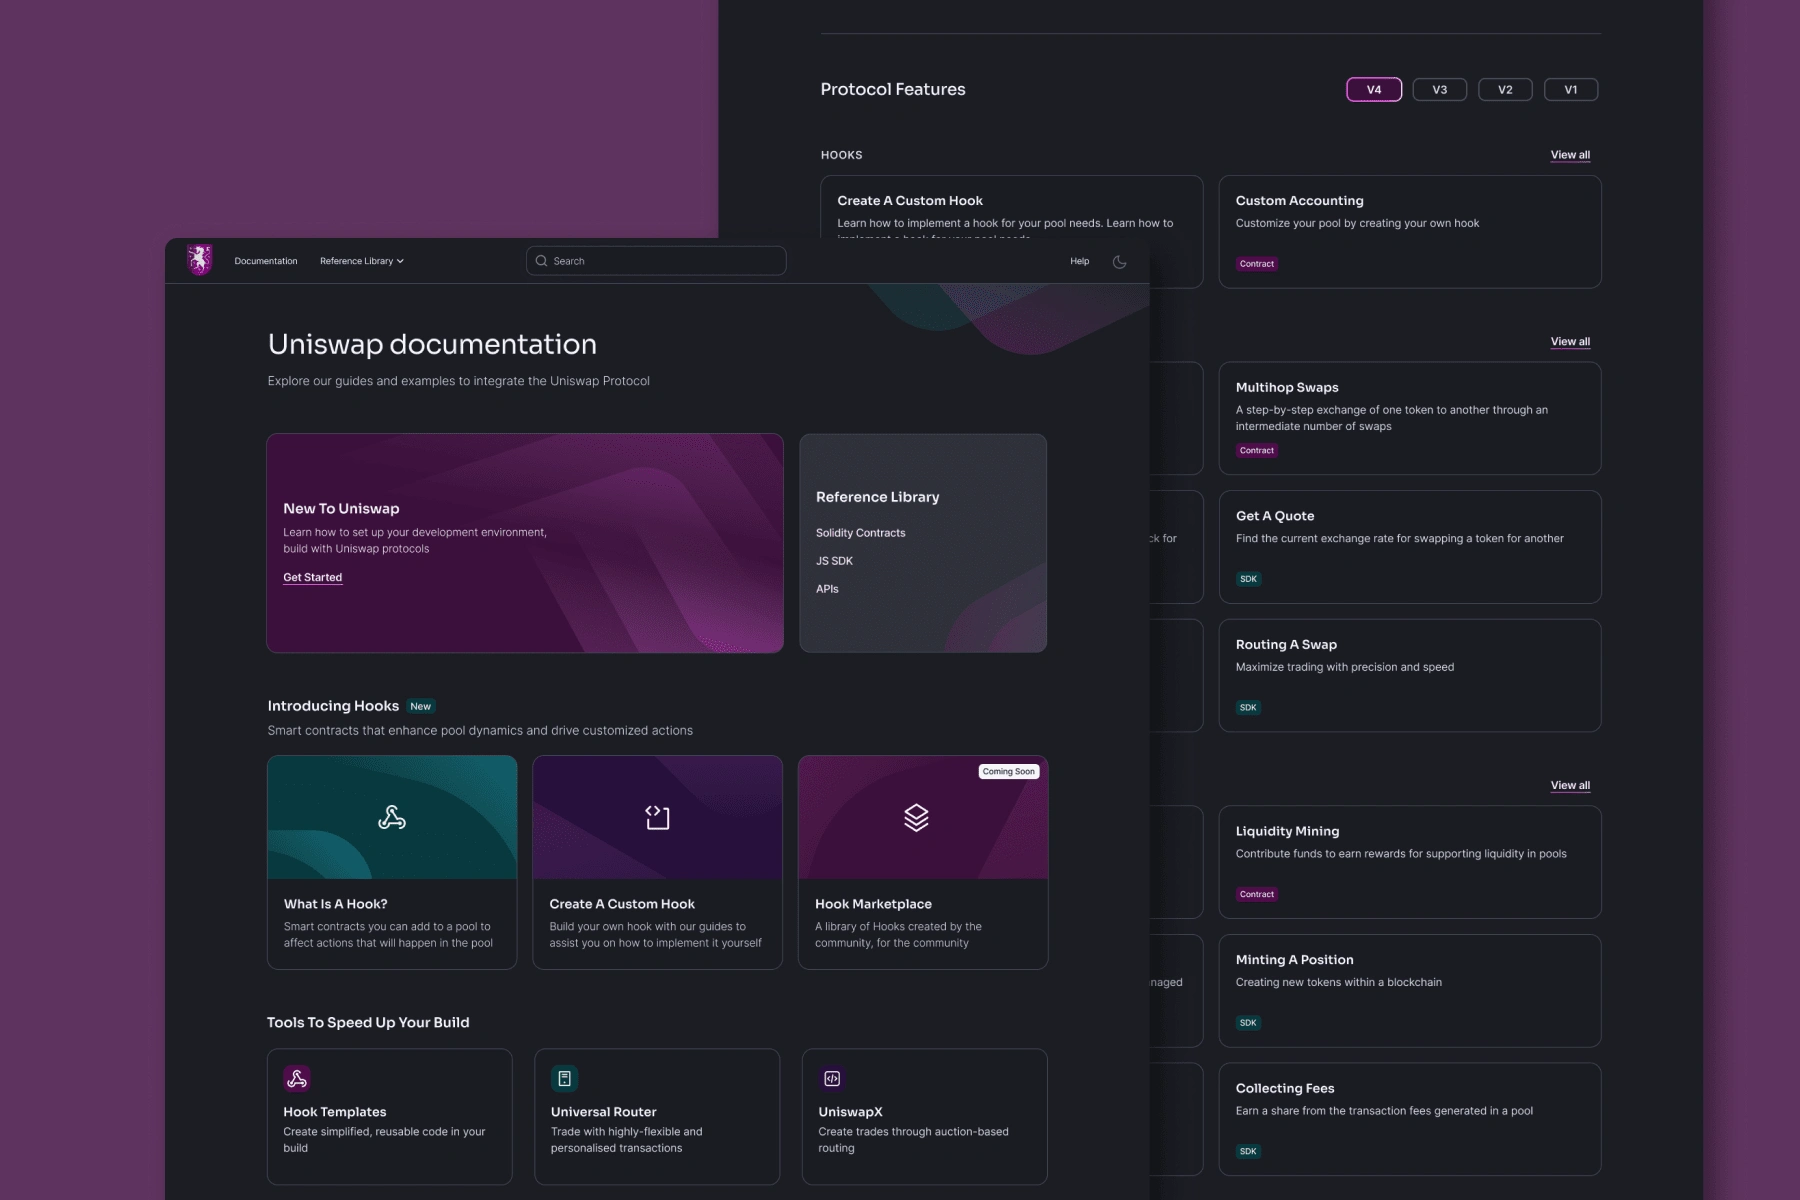Click the SDK tag on Collecting Fees card

1248,1152
